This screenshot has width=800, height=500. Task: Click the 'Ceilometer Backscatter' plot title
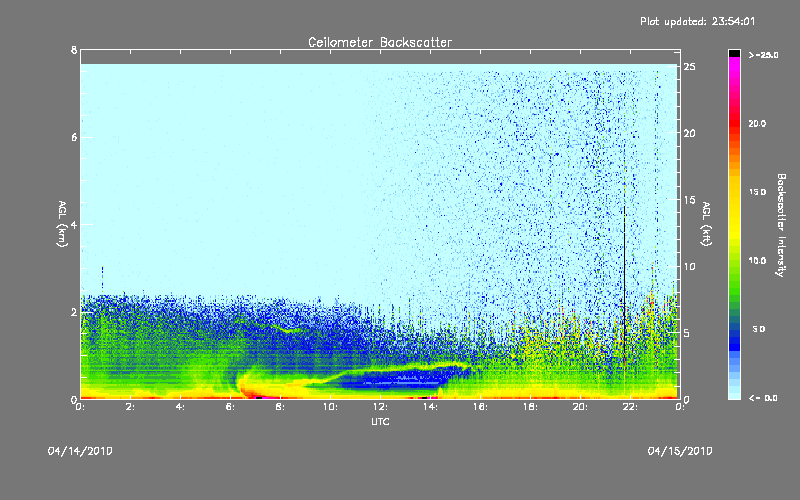pos(380,42)
